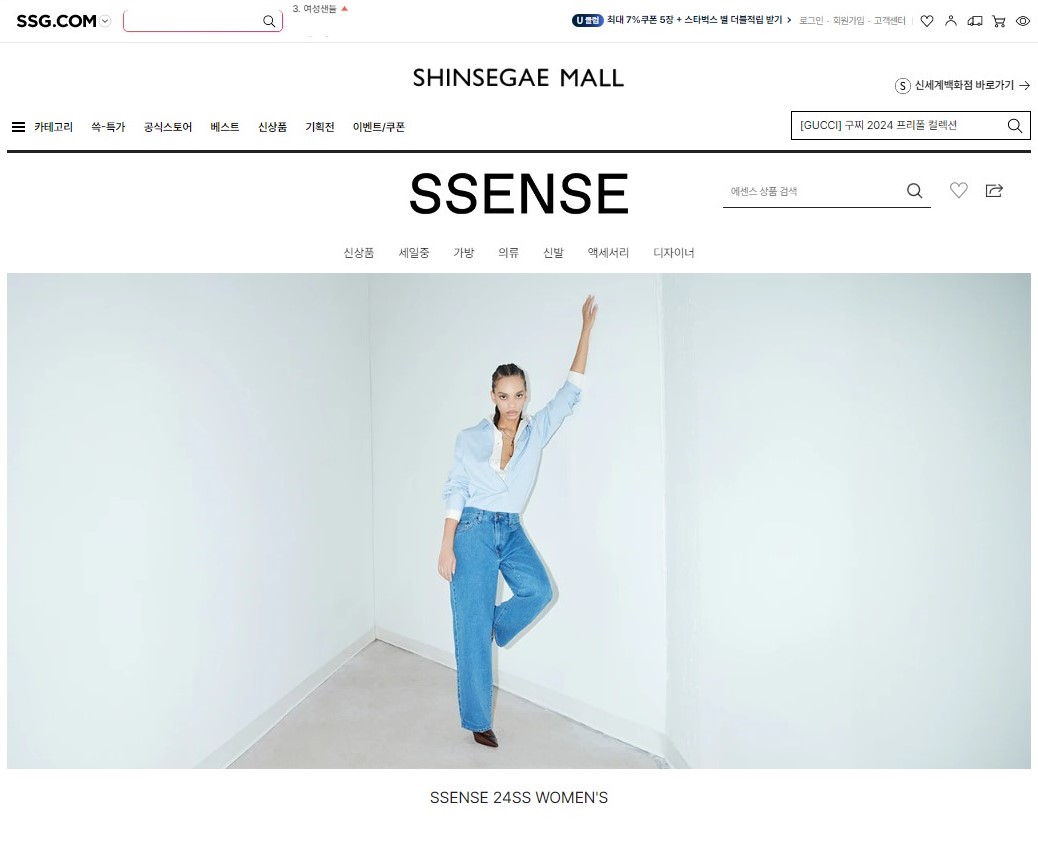The width and height of the screenshot is (1038, 851).
Task: Click the heart wishlist icon in top bar
Action: pos(927,21)
